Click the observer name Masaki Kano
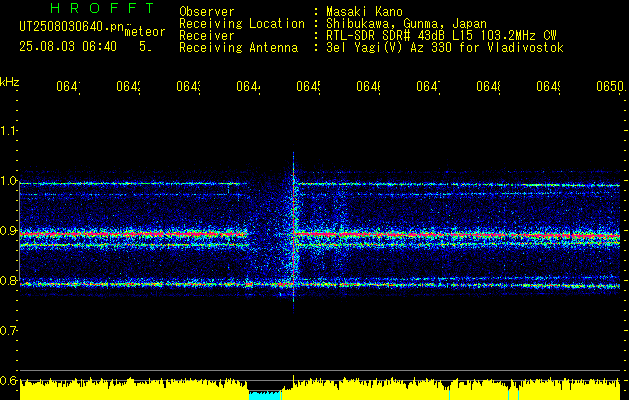The image size is (629, 400). (364, 12)
